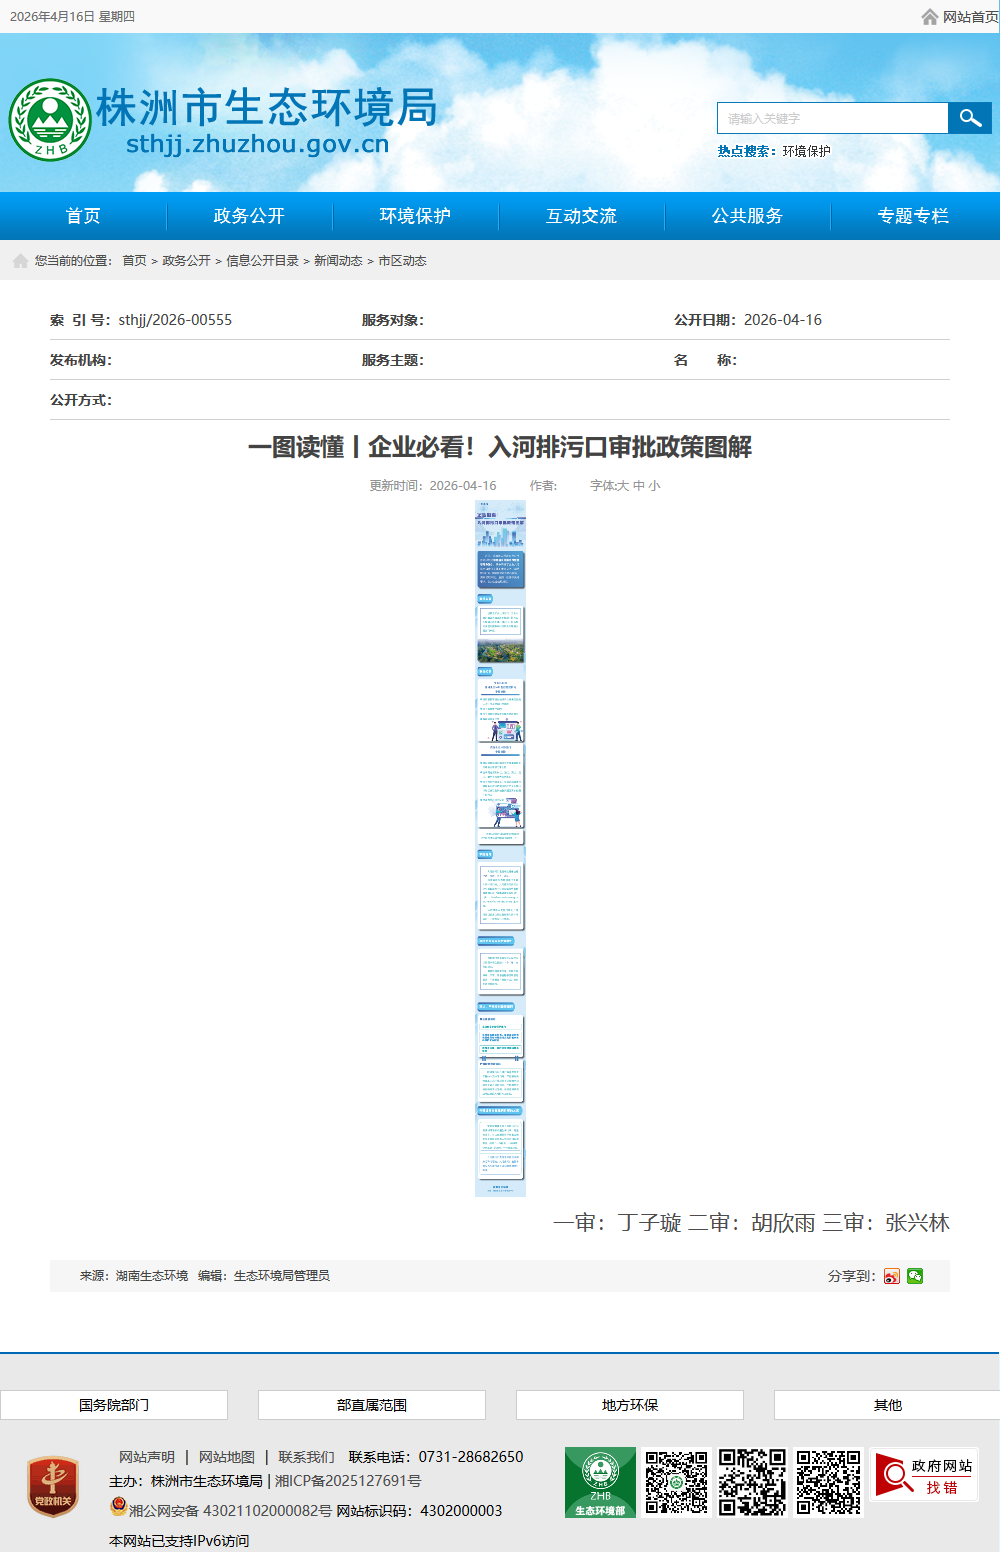Expand the 国务院部门 links list
Image resolution: width=1000 pixels, height=1552 pixels.
[114, 1405]
